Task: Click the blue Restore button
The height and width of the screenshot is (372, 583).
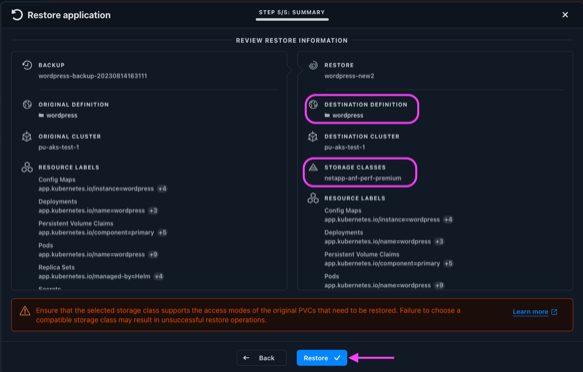Action: tap(322, 358)
